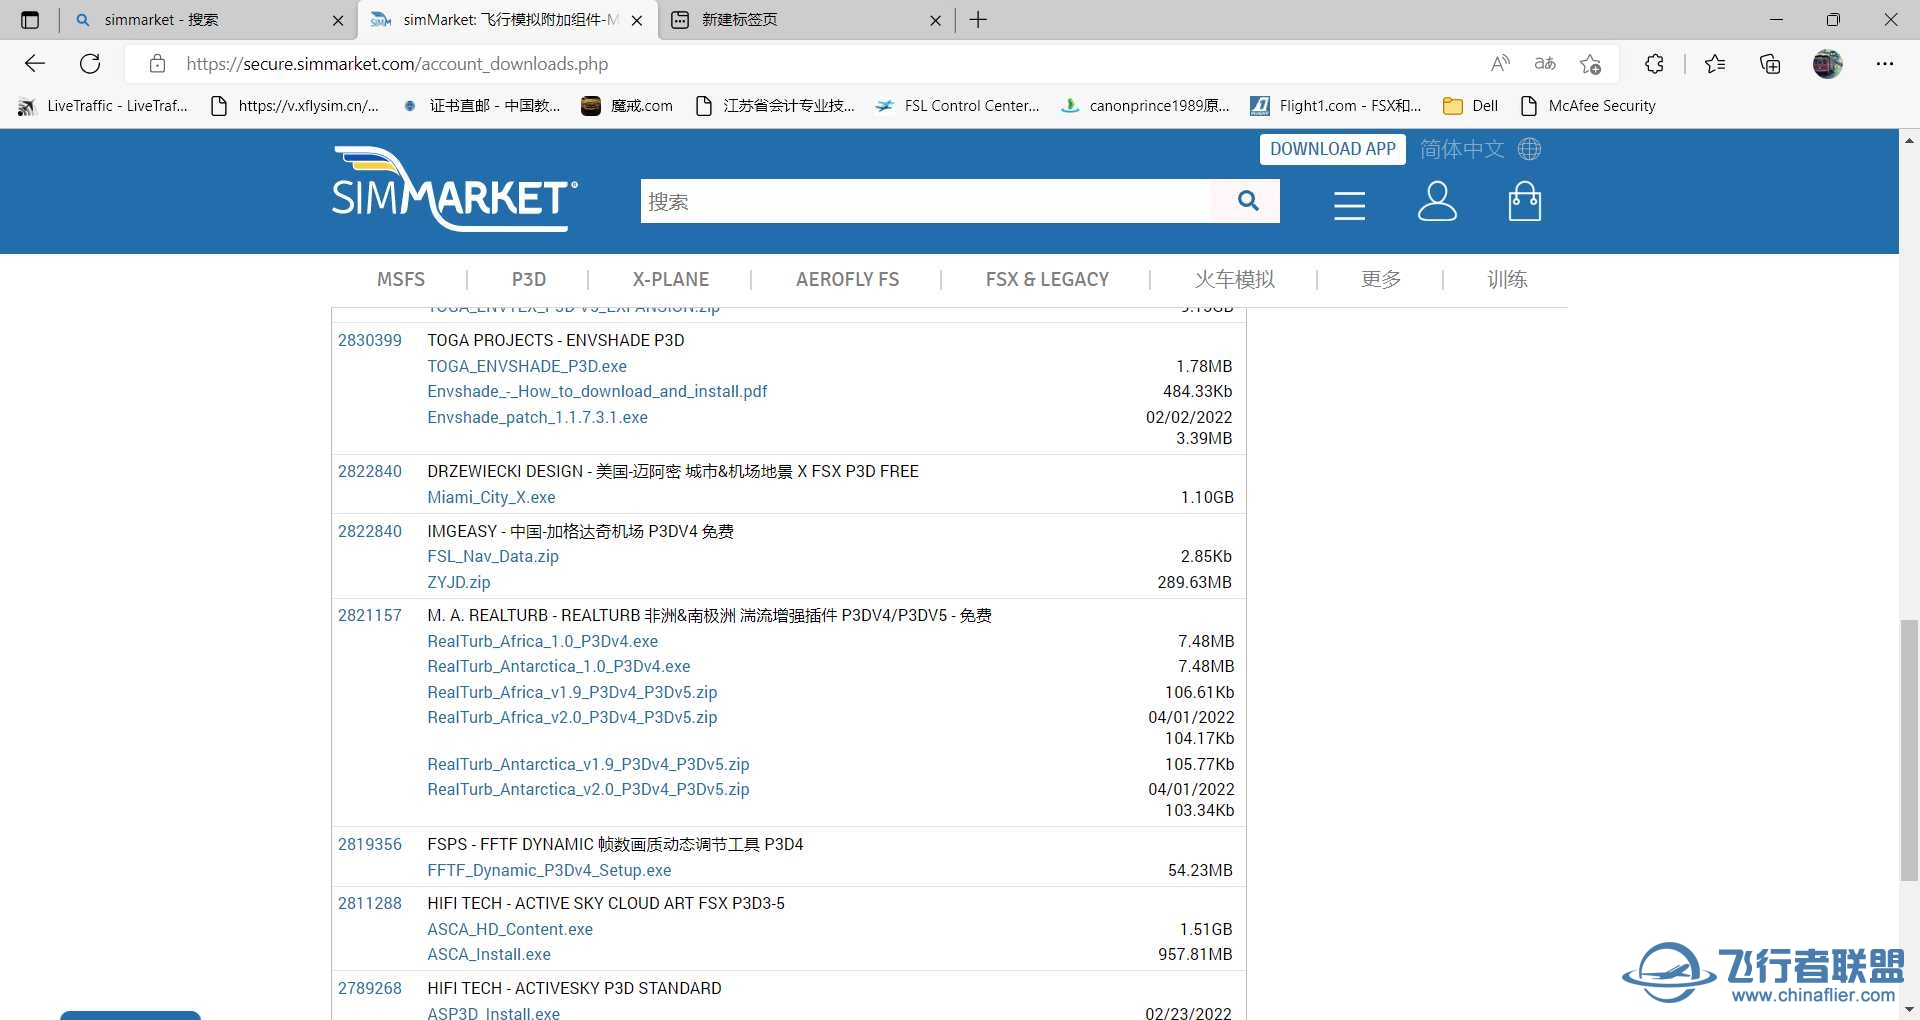Download RealTurb_Africa_v2.0_P3Dv4_P3Dv5.zip
1920x1020 pixels.
click(572, 717)
